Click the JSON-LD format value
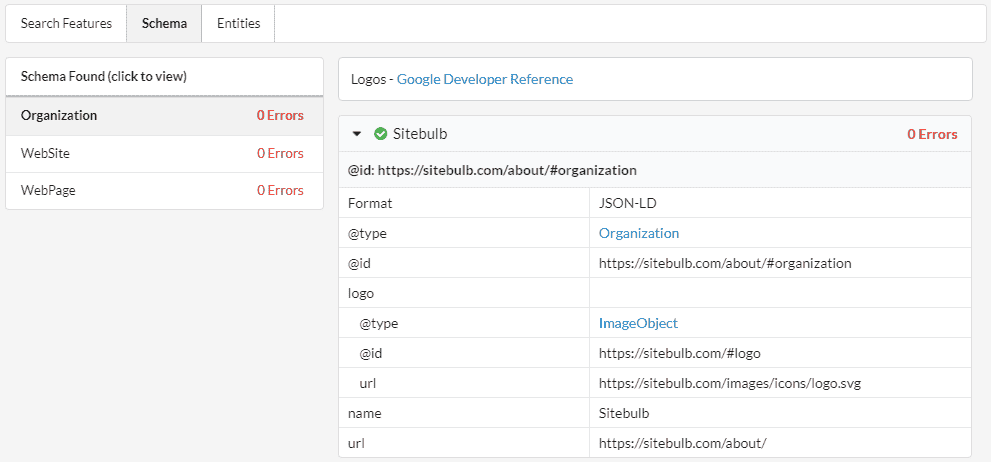Screen dimensions: 991x462 point(626,203)
